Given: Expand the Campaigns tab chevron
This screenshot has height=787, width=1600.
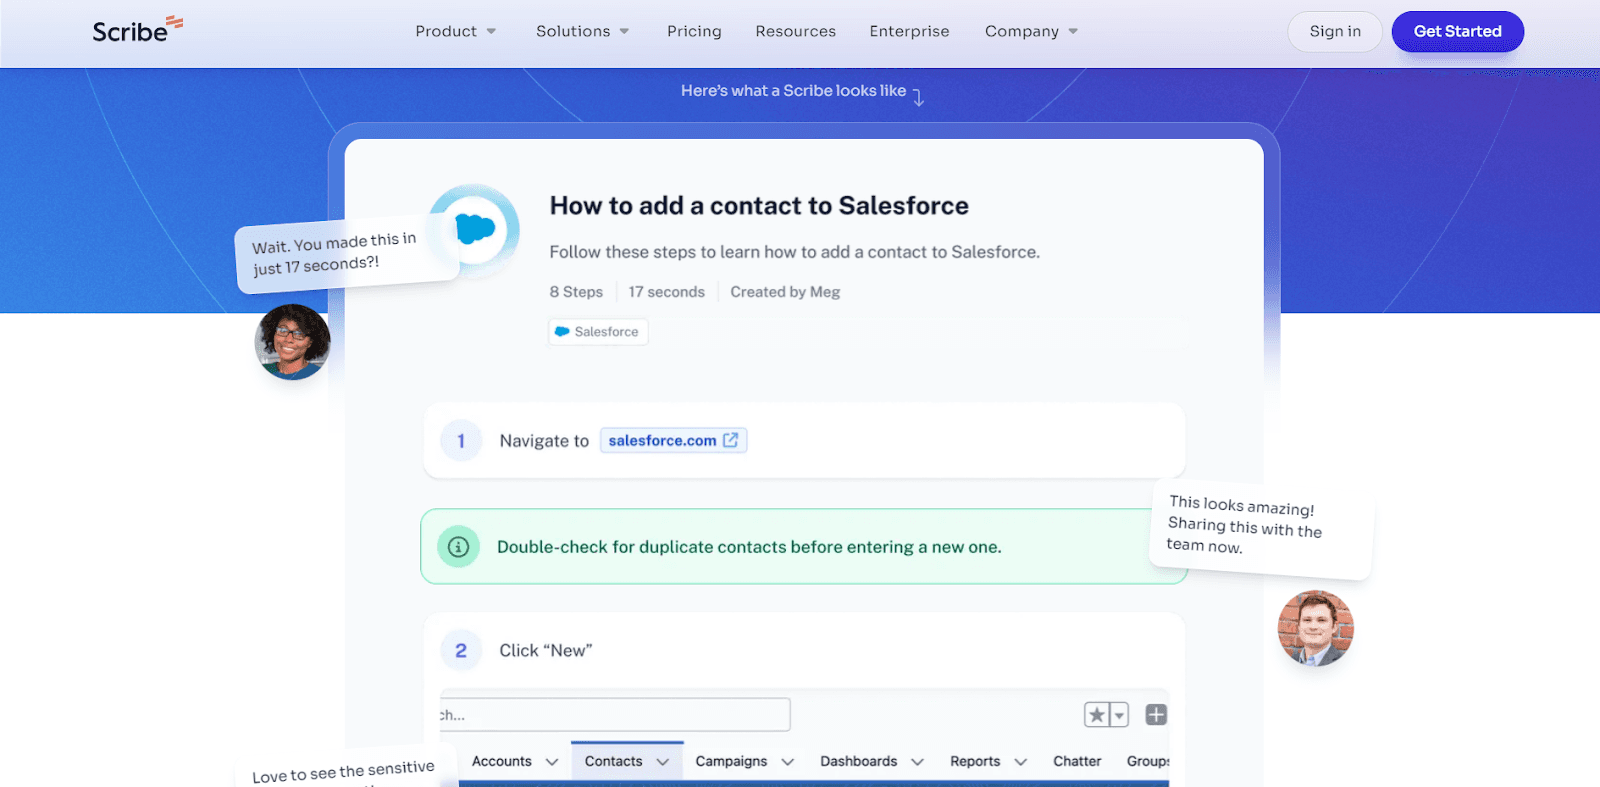Looking at the screenshot, I should pyautogui.click(x=788, y=762).
